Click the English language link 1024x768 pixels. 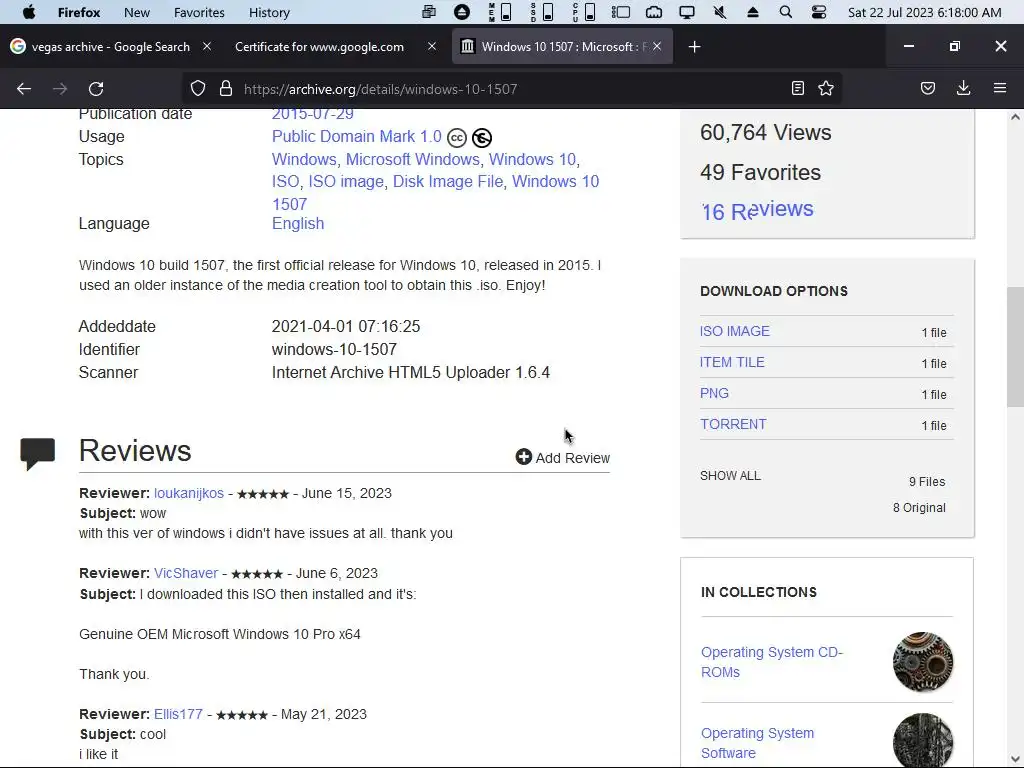pos(298,223)
